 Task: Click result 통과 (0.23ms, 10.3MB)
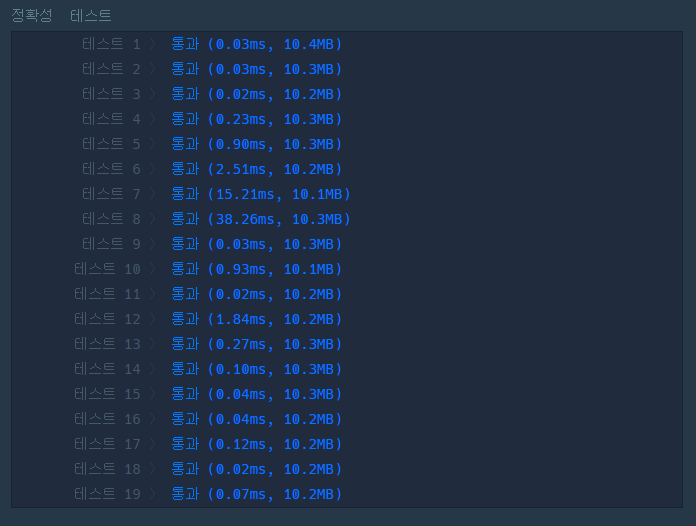[x=257, y=119]
